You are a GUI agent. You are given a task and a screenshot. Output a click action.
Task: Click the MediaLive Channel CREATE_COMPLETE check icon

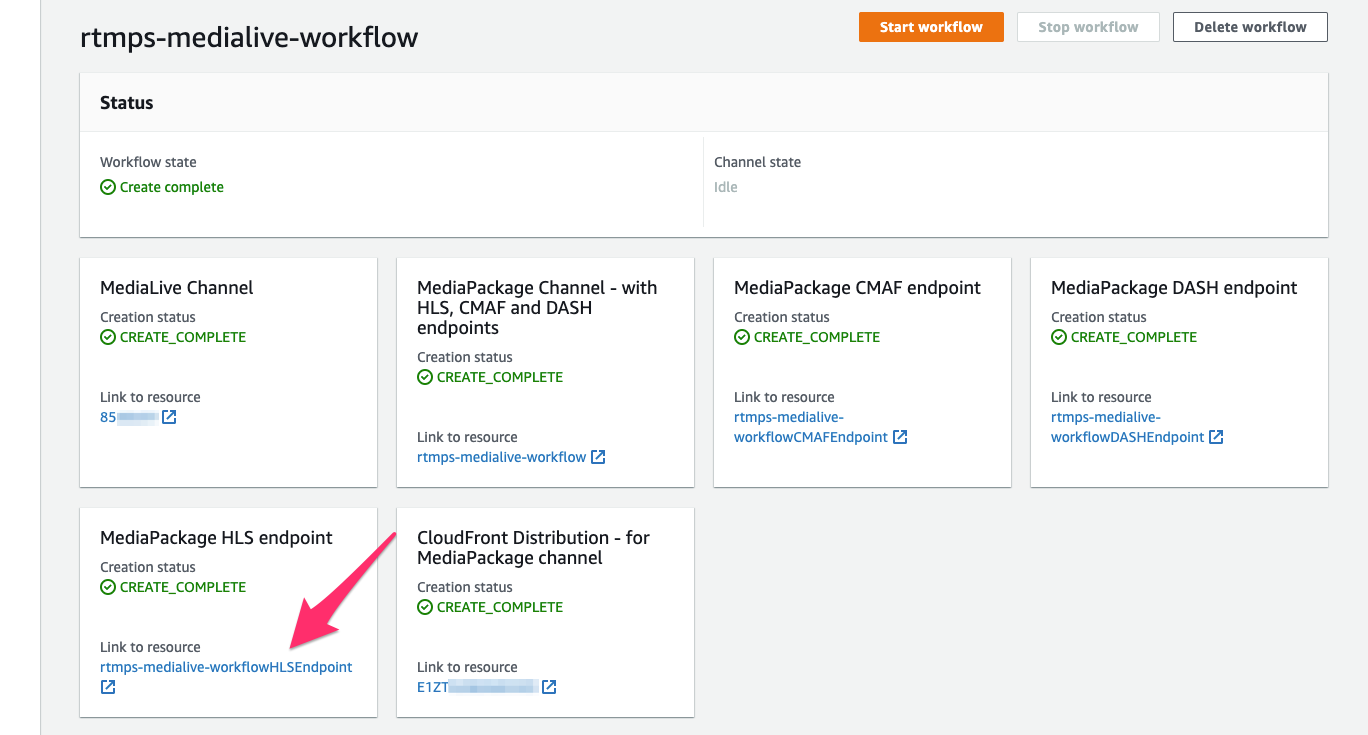coord(108,337)
